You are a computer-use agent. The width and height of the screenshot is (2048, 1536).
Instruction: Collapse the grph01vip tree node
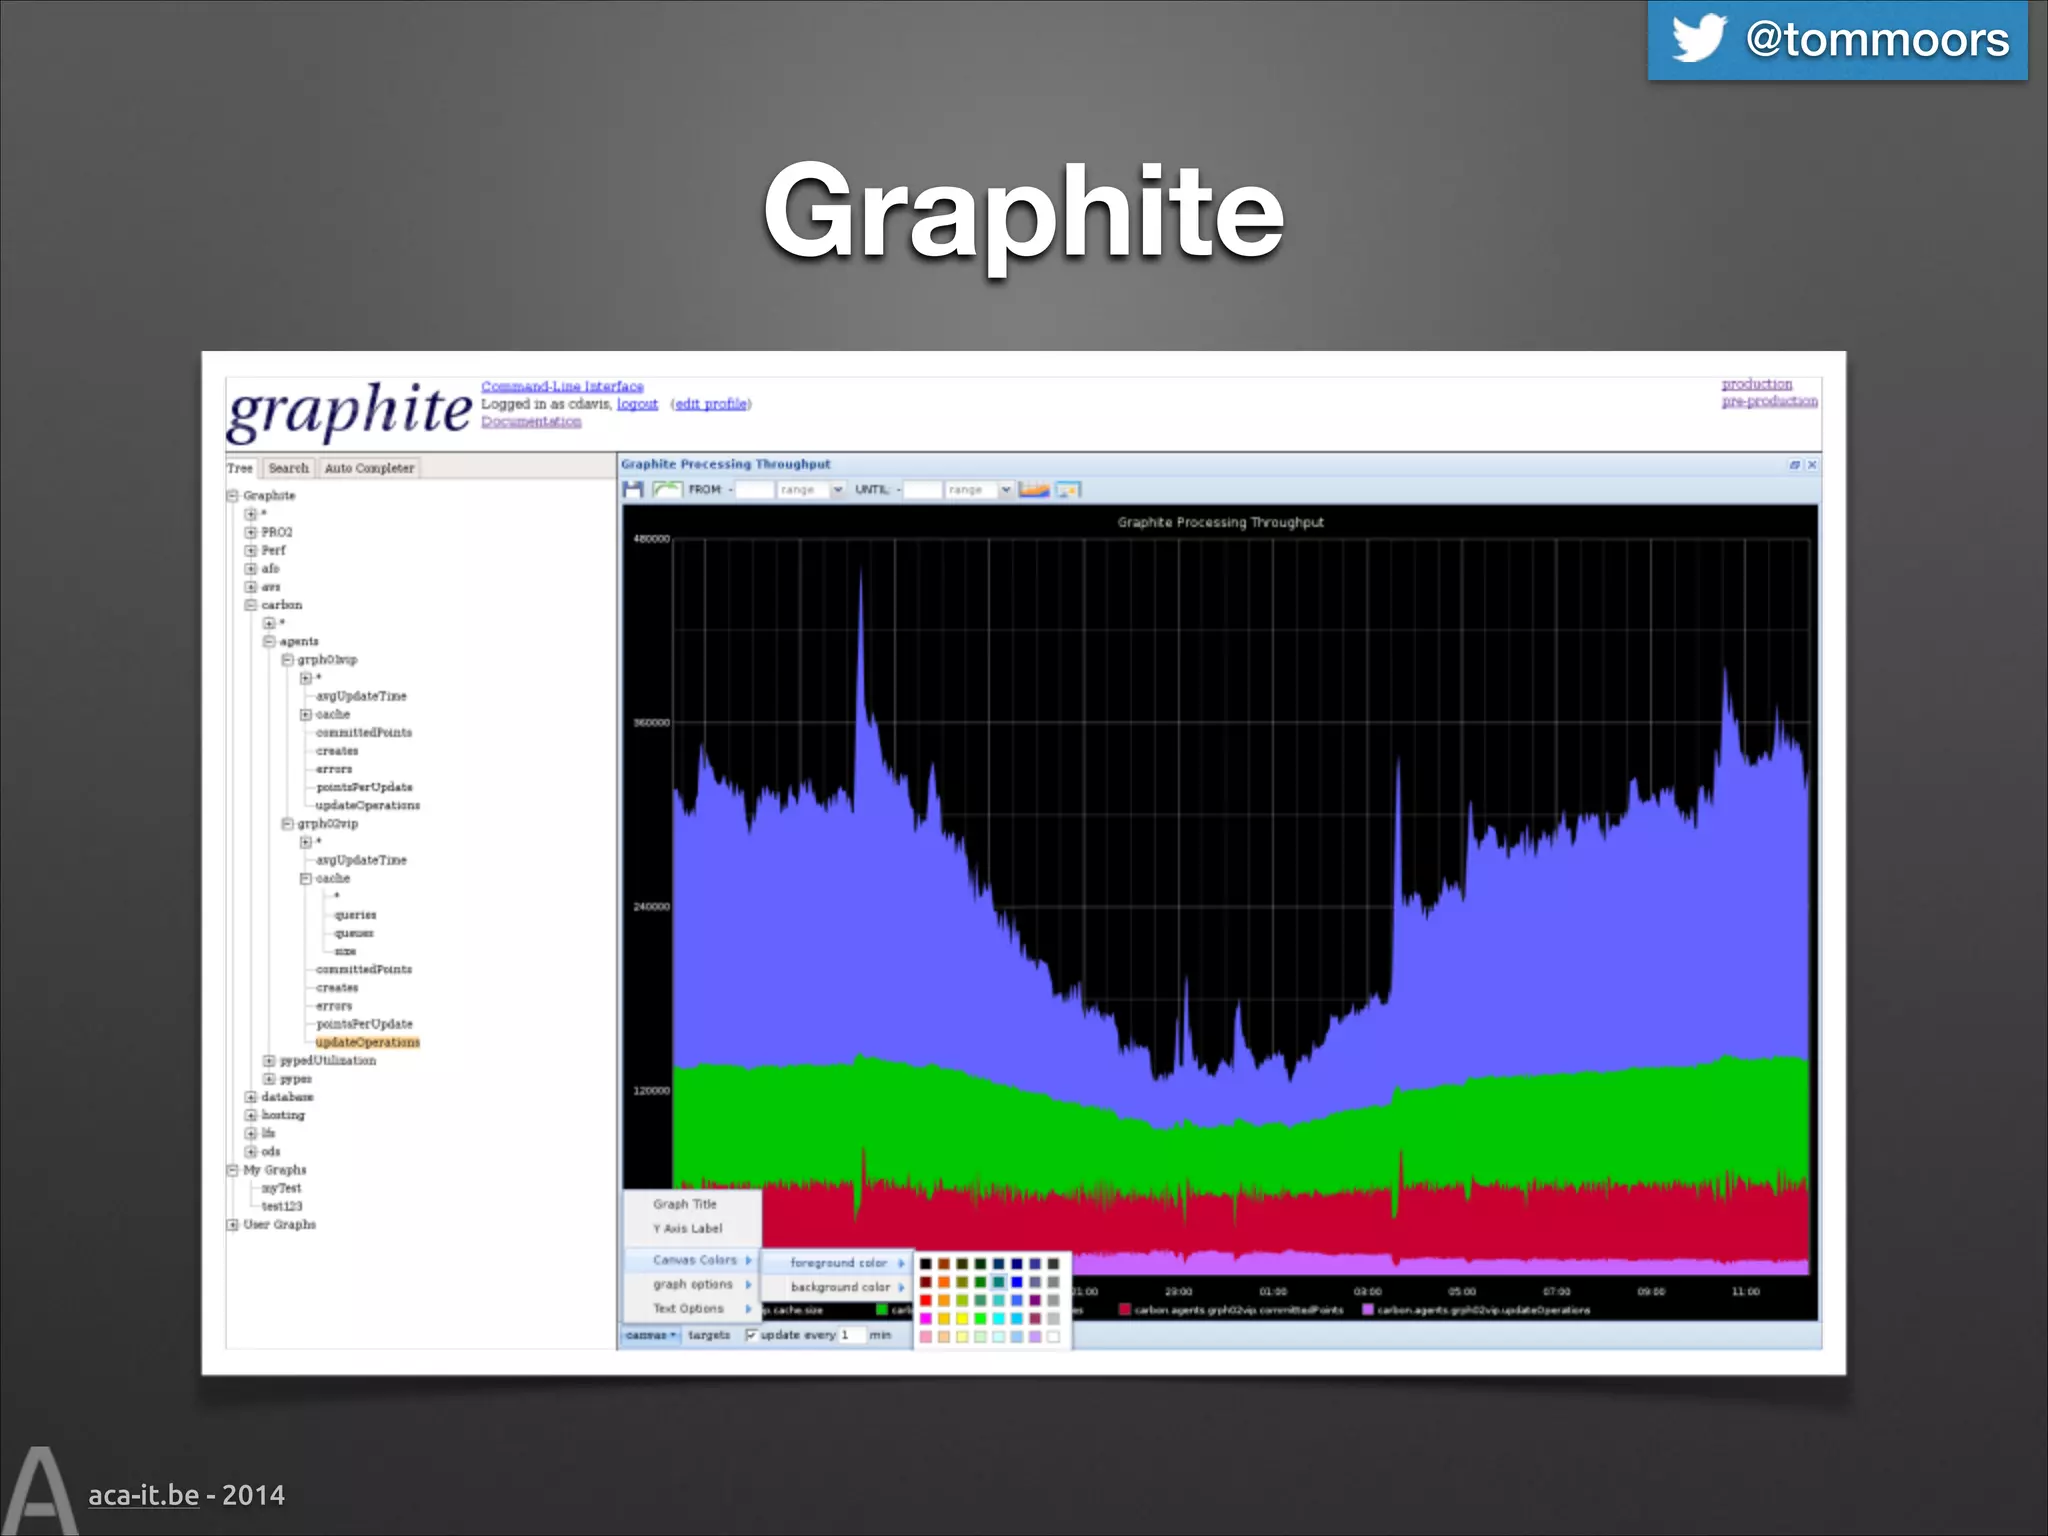pos(287,660)
